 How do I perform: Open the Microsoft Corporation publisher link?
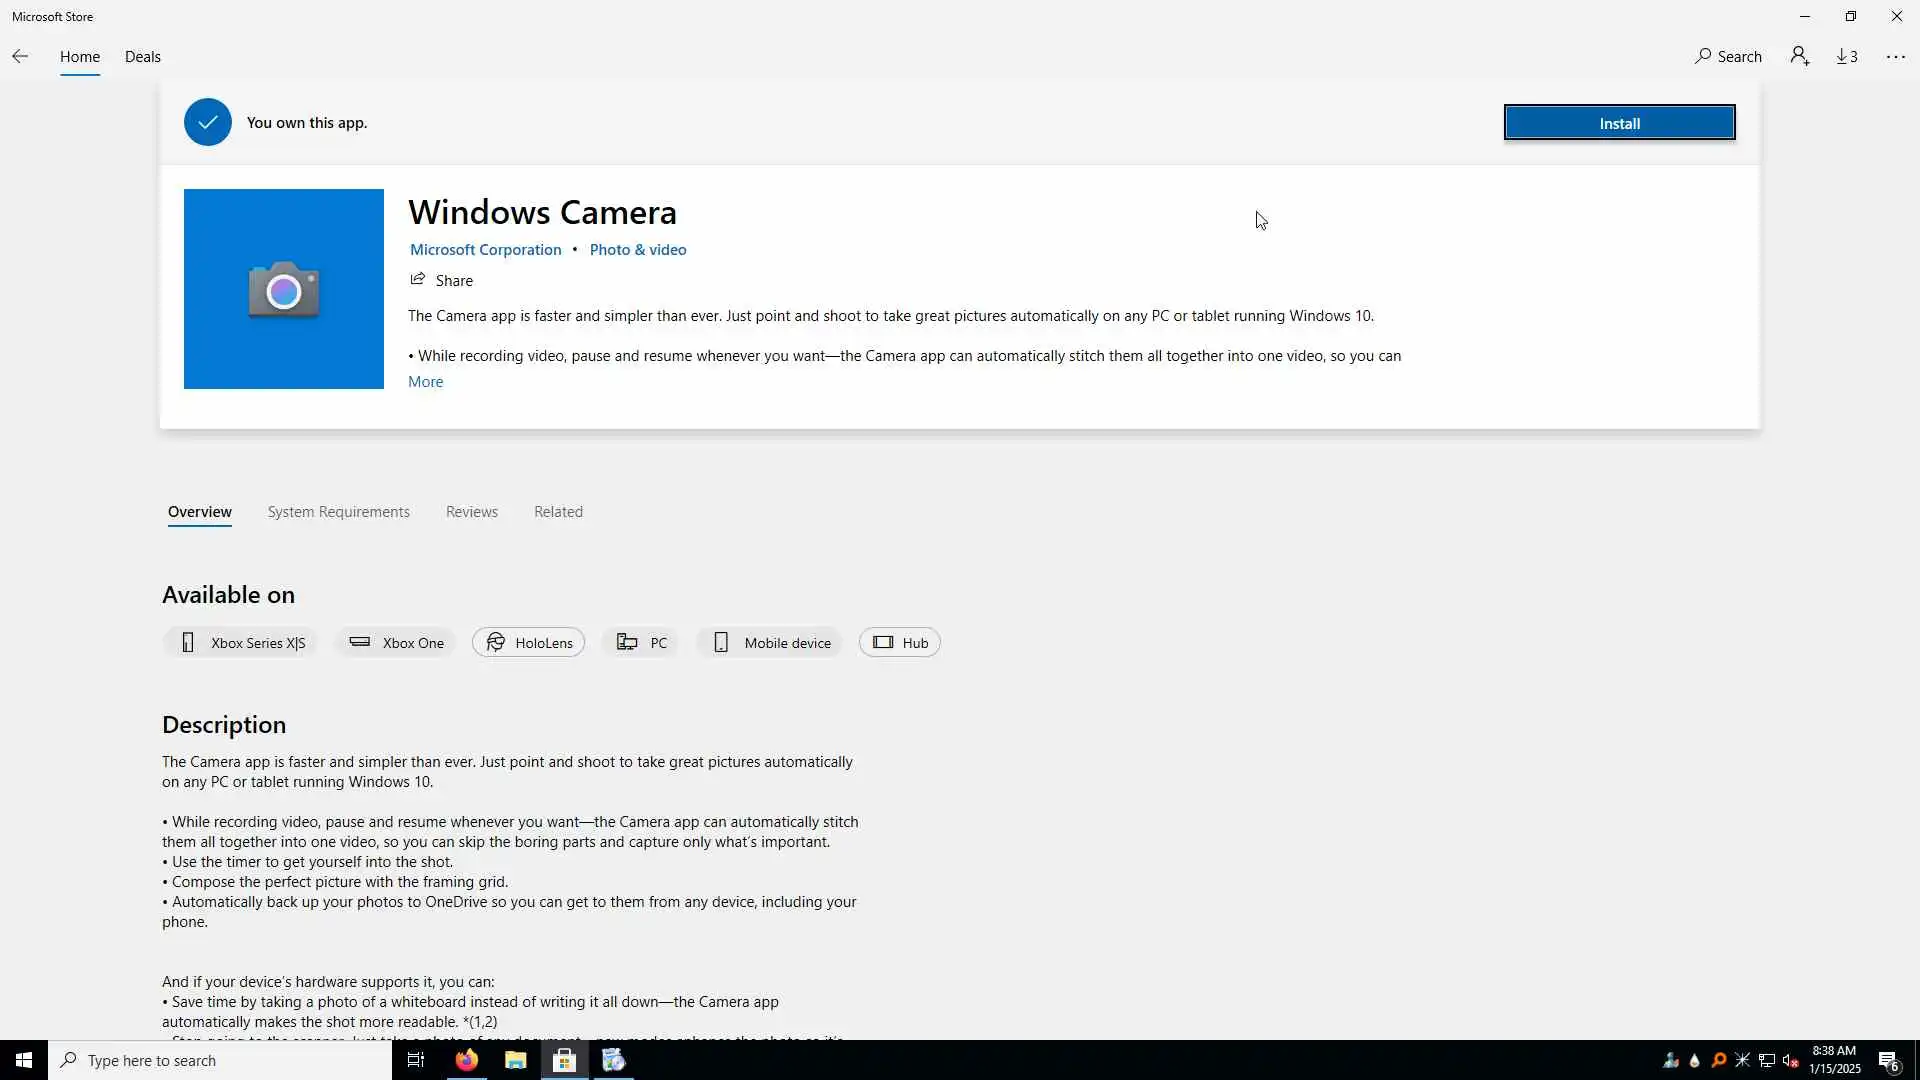point(485,249)
